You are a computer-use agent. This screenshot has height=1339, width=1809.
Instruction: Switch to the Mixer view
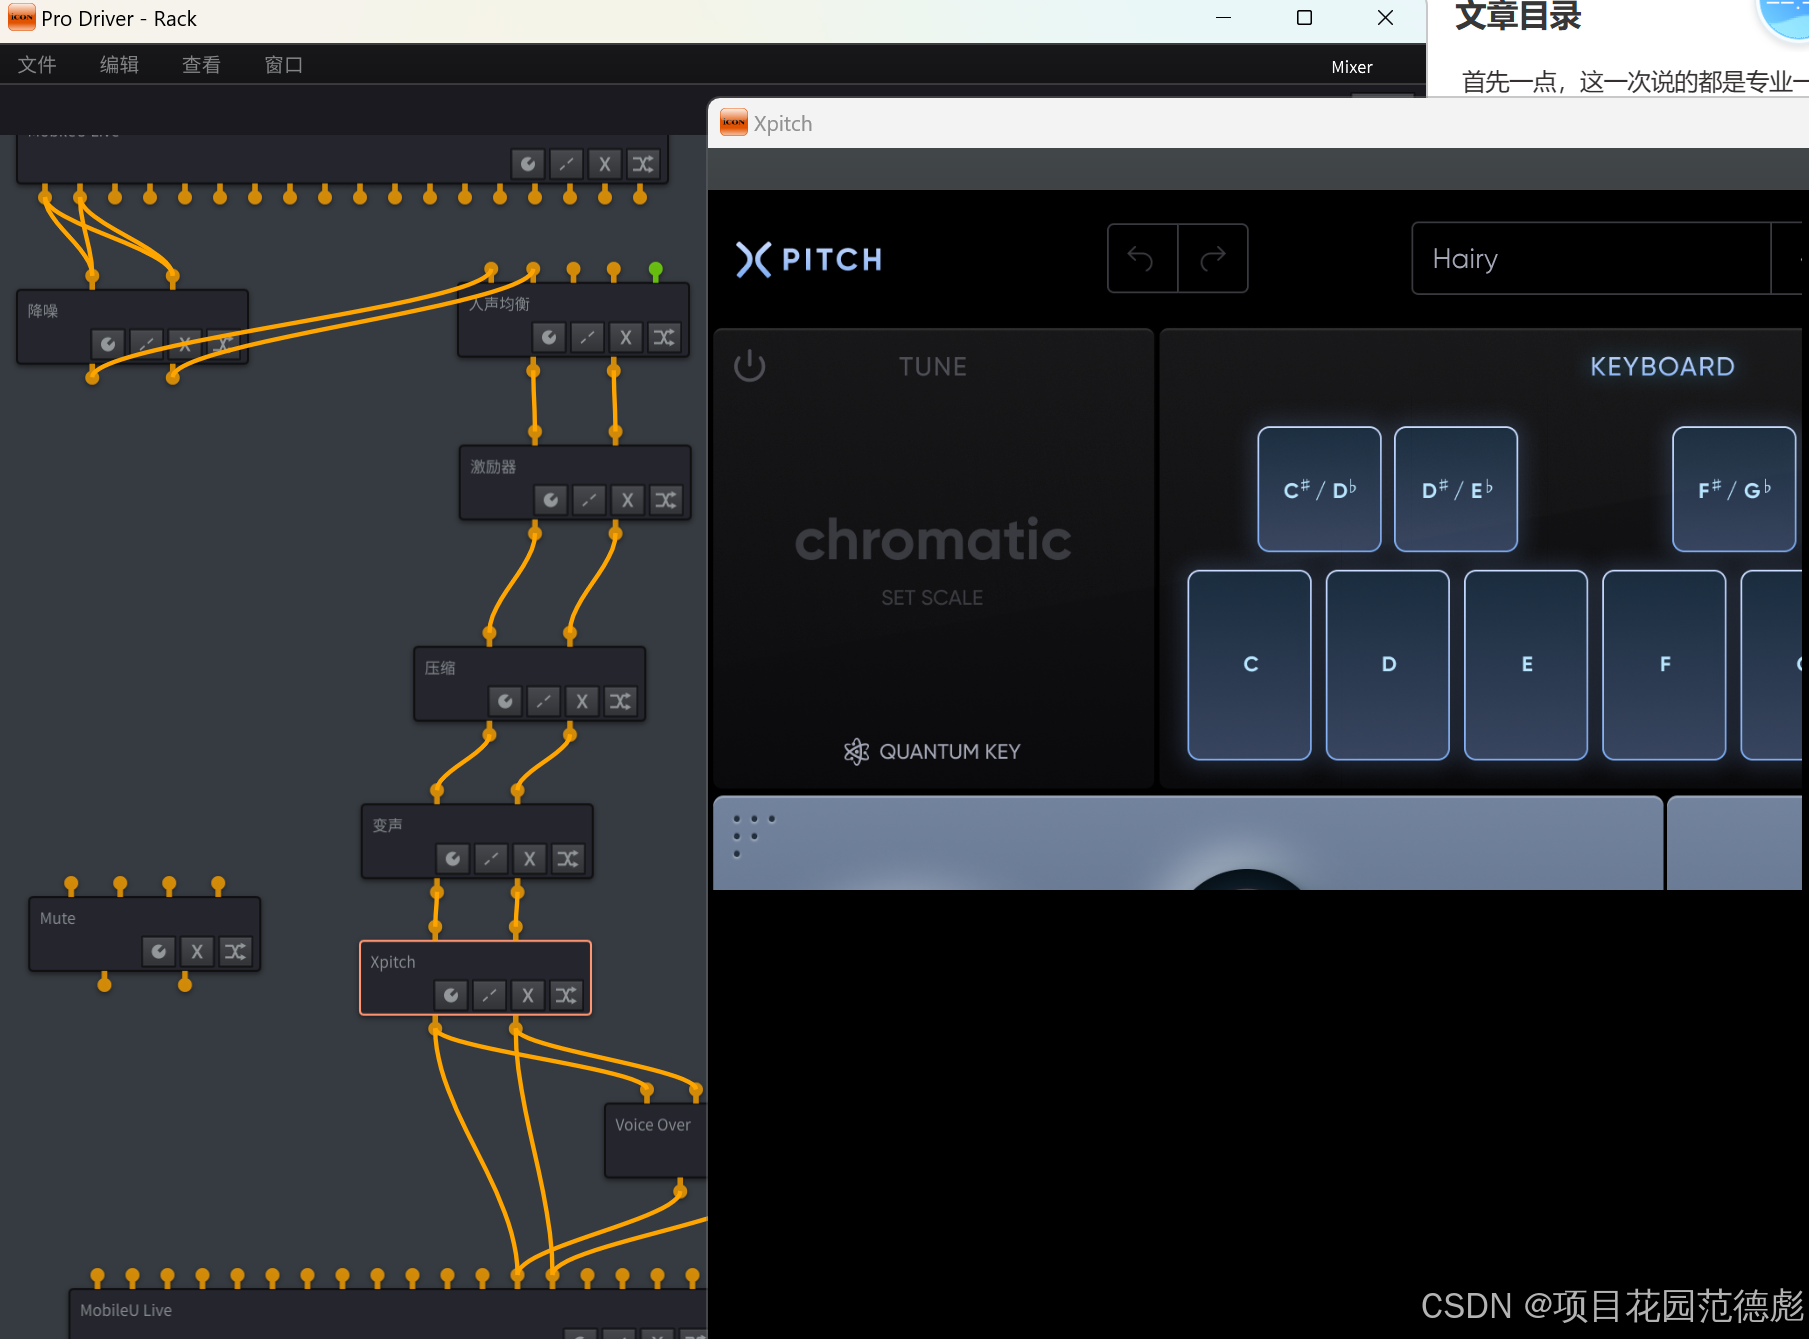click(1351, 67)
